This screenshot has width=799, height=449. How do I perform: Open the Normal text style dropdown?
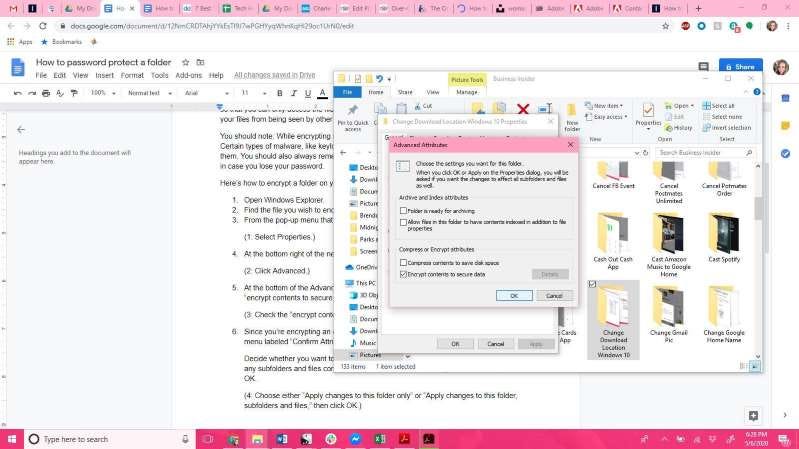click(x=150, y=93)
